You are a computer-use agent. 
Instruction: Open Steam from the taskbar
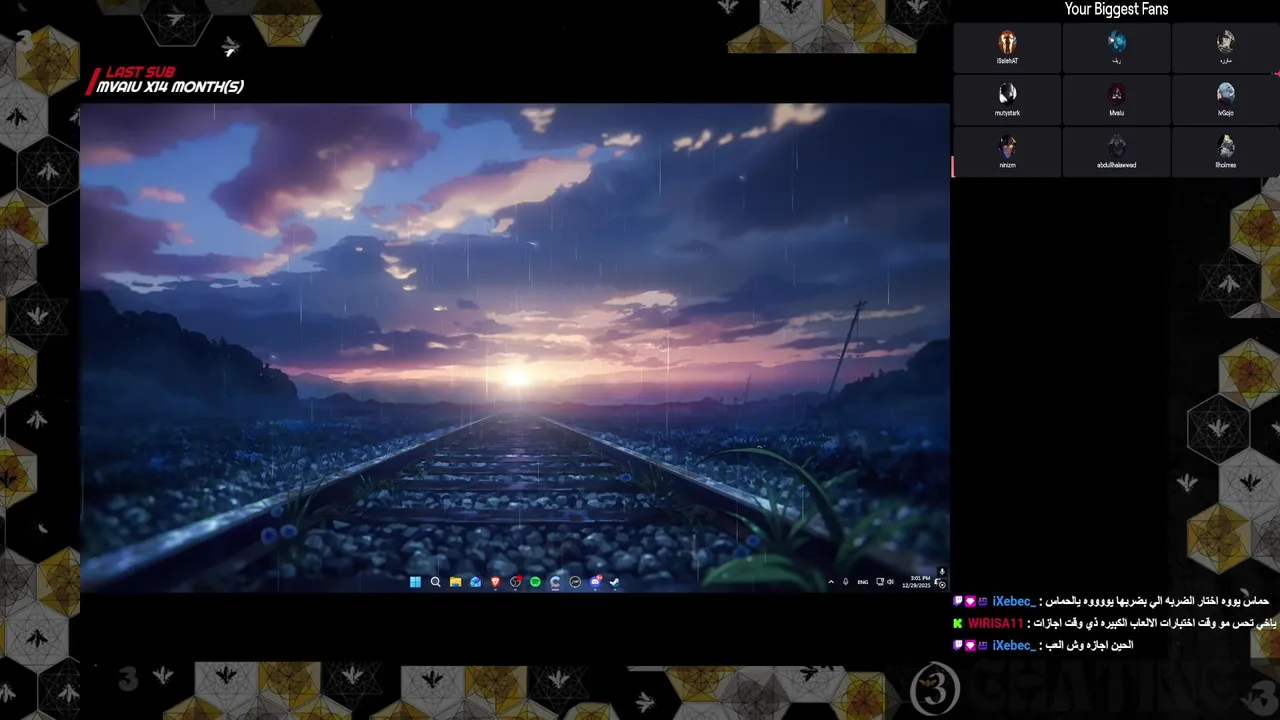coord(614,582)
